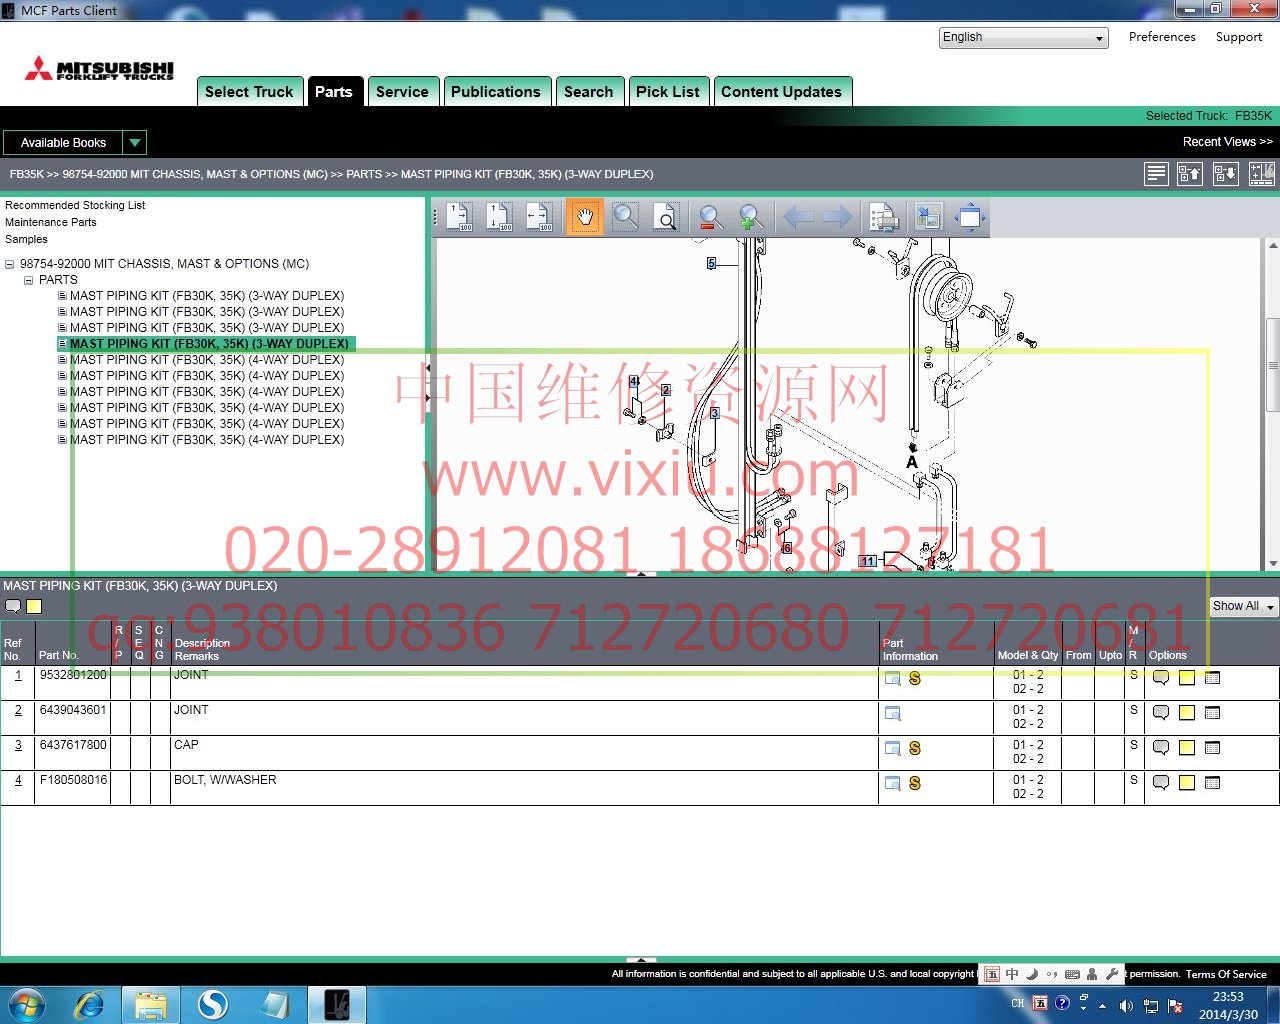The image size is (1280, 1024).
Task: Toggle the text-only list view icon
Action: tap(1156, 174)
